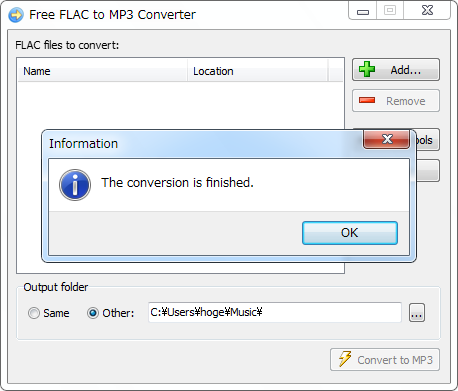Click the Remove button
The image size is (458, 391).
click(x=396, y=100)
